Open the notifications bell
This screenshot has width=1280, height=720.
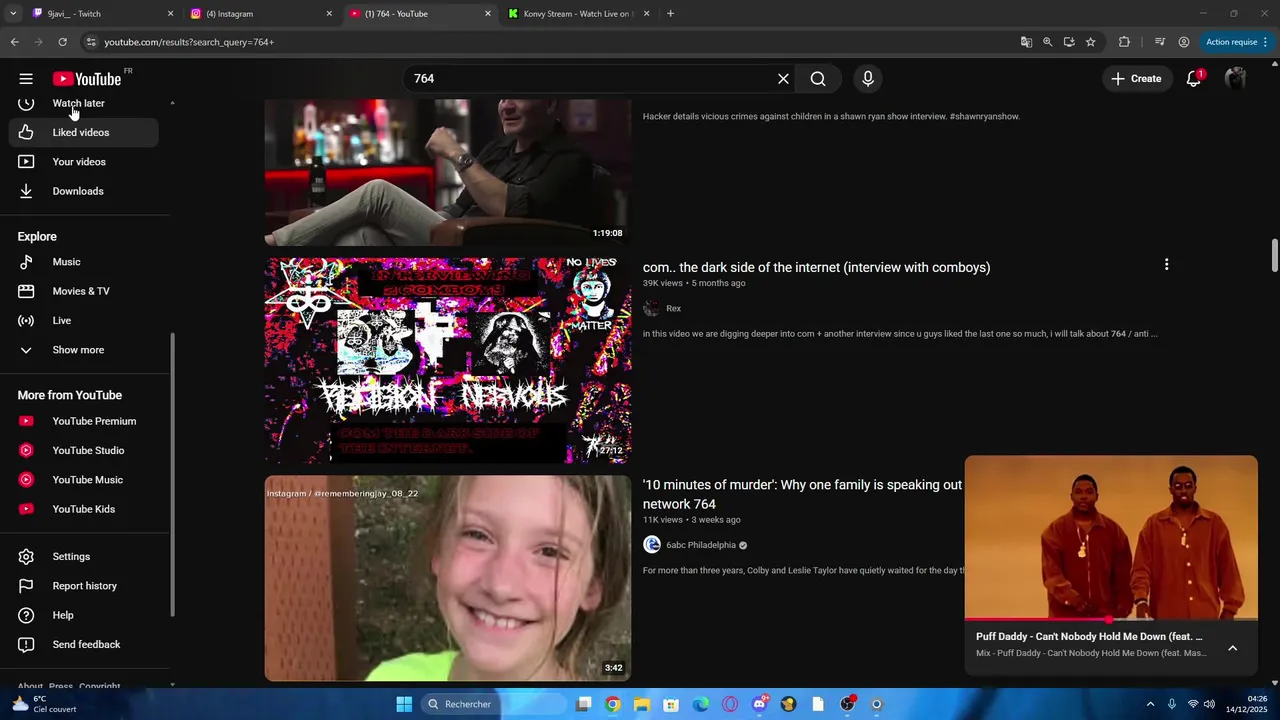point(1193,79)
